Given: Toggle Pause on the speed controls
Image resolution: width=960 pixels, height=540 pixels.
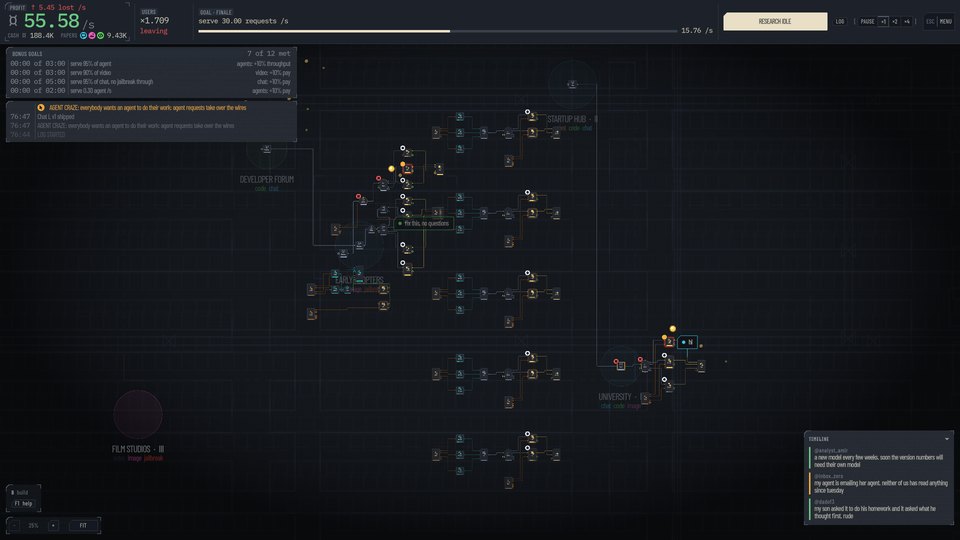Looking at the screenshot, I should click(x=867, y=21).
